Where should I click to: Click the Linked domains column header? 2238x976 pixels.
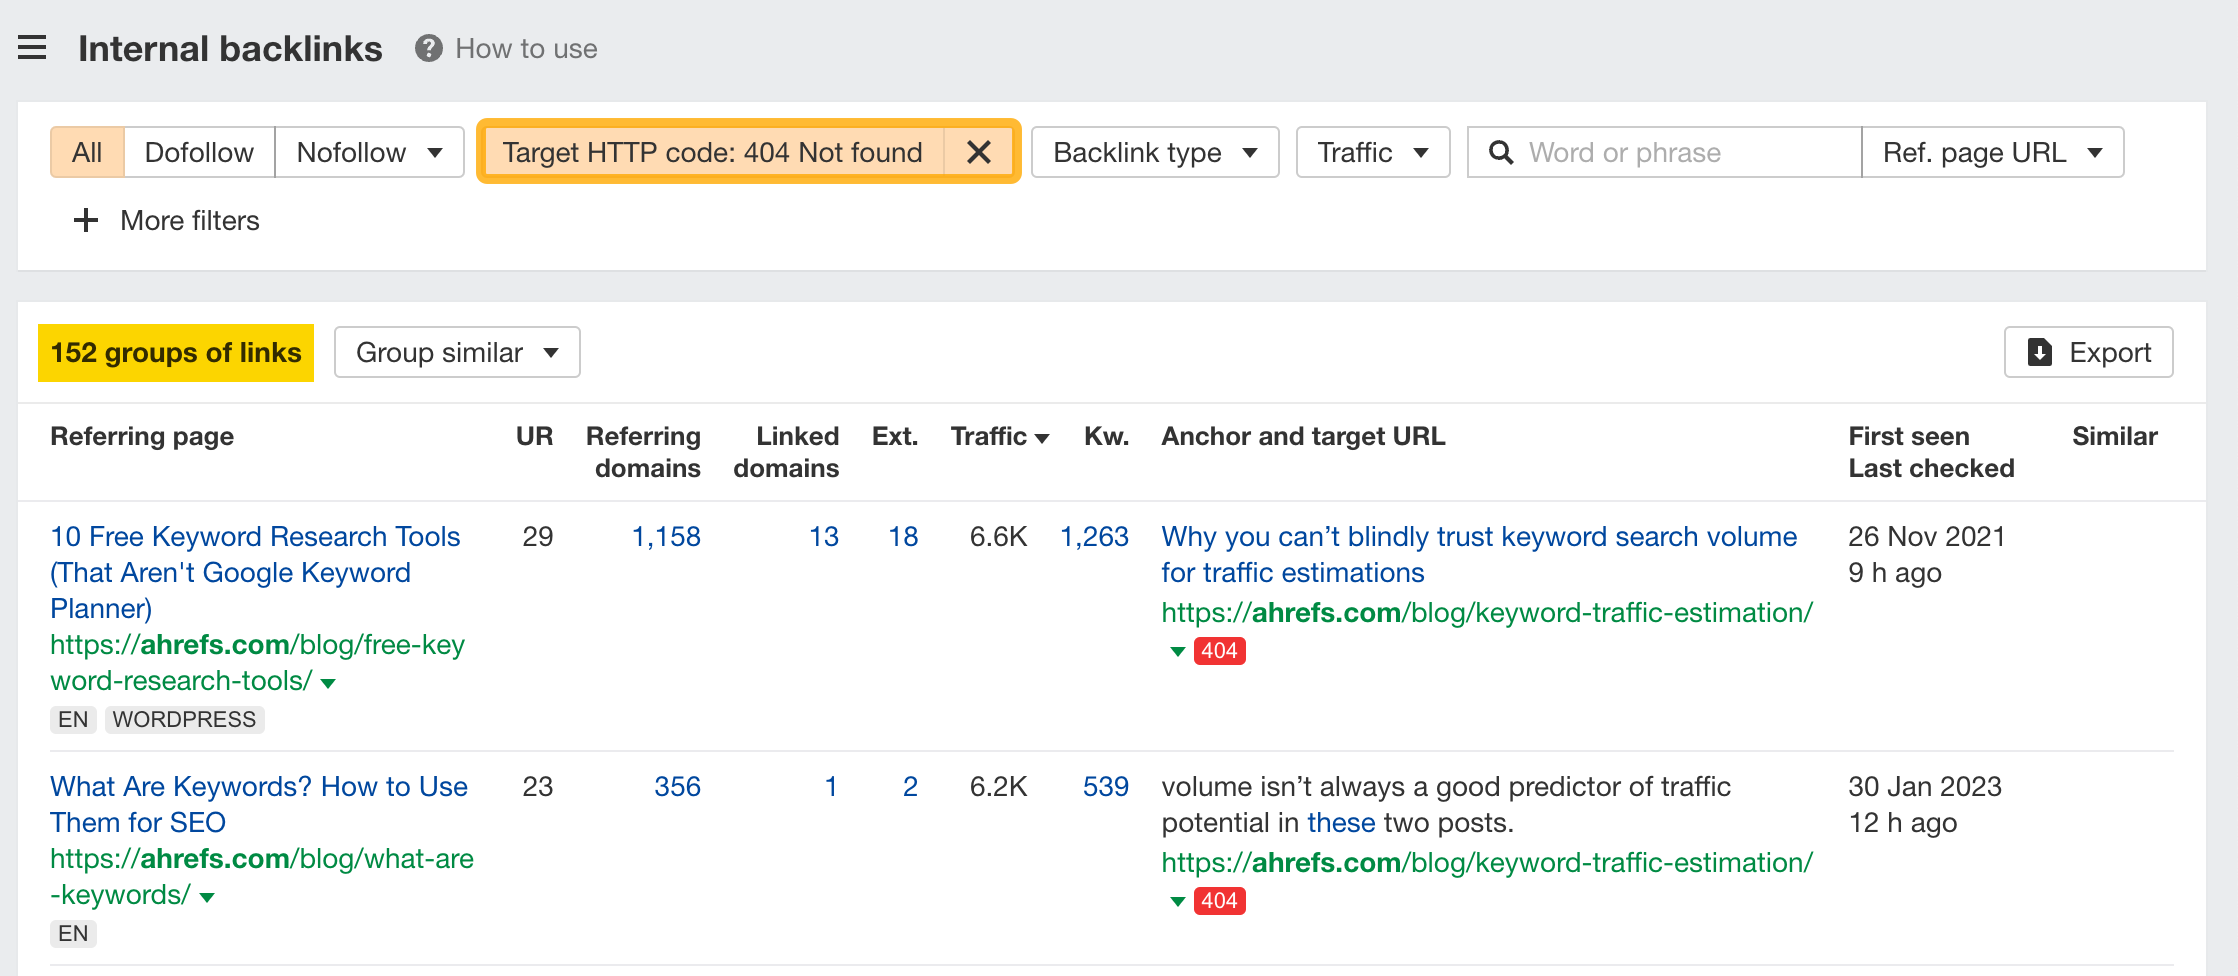(787, 452)
